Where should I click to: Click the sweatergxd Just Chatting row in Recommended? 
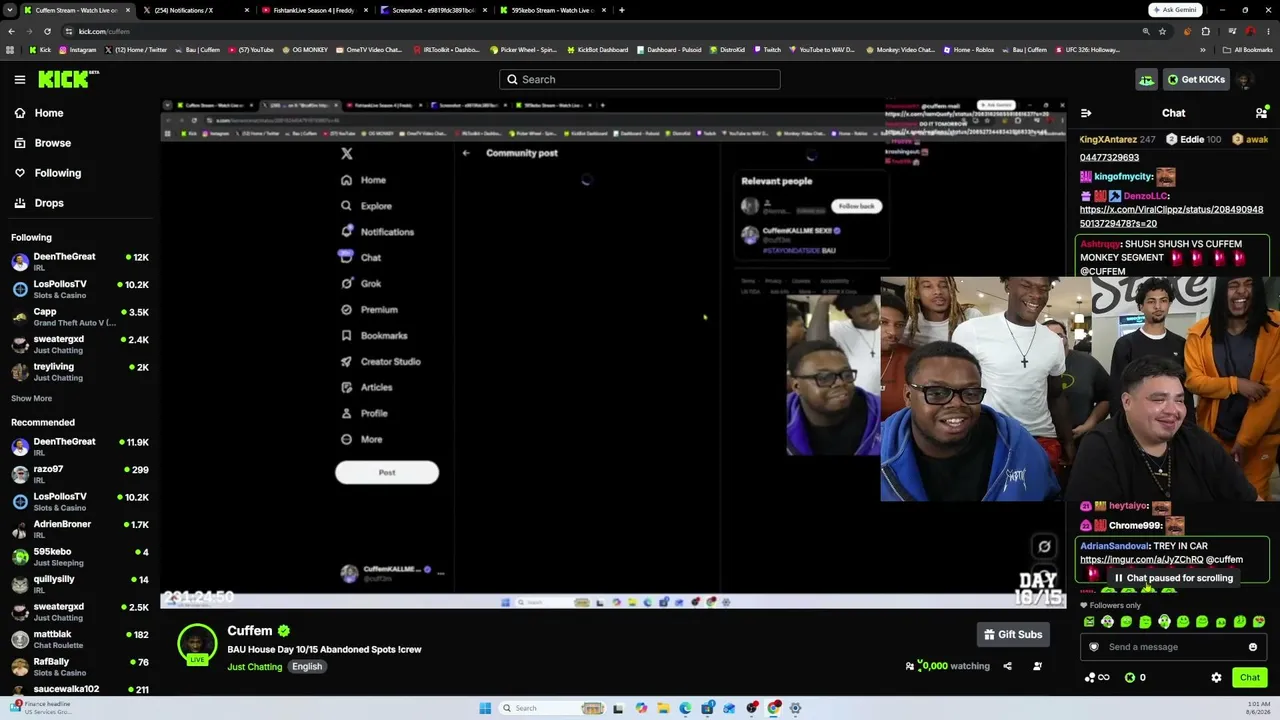(80, 612)
